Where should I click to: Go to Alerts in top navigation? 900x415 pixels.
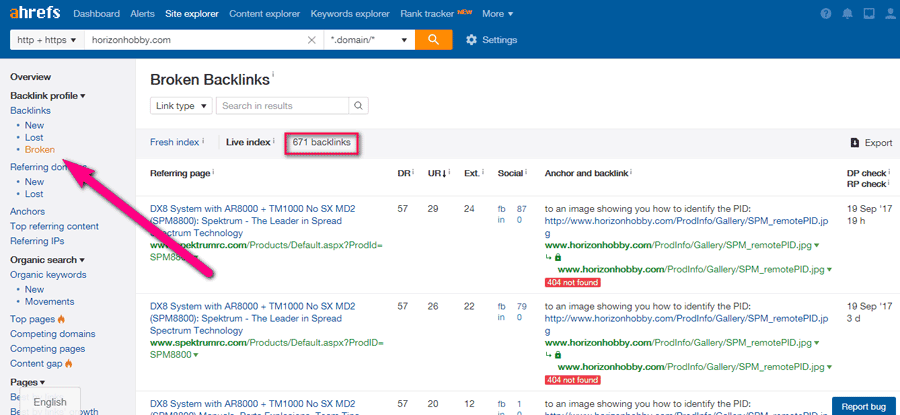tap(142, 14)
